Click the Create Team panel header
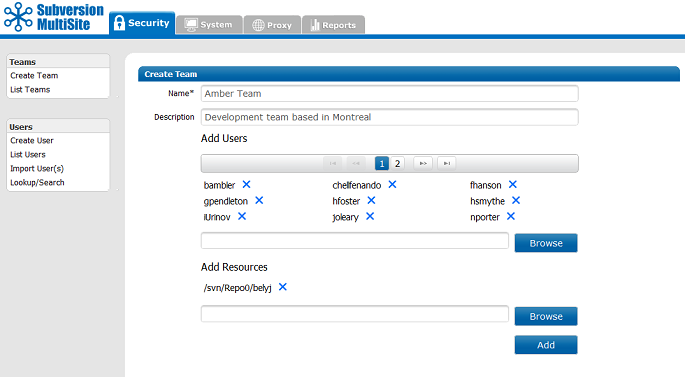This screenshot has height=377, width=685. pos(409,74)
